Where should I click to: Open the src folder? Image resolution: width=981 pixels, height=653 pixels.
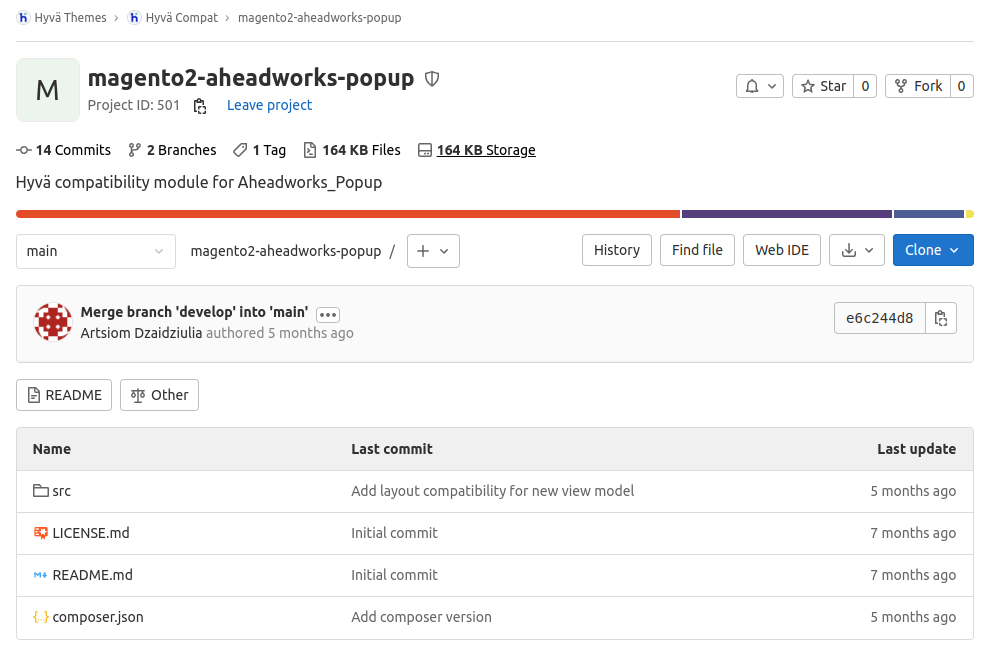click(61, 492)
